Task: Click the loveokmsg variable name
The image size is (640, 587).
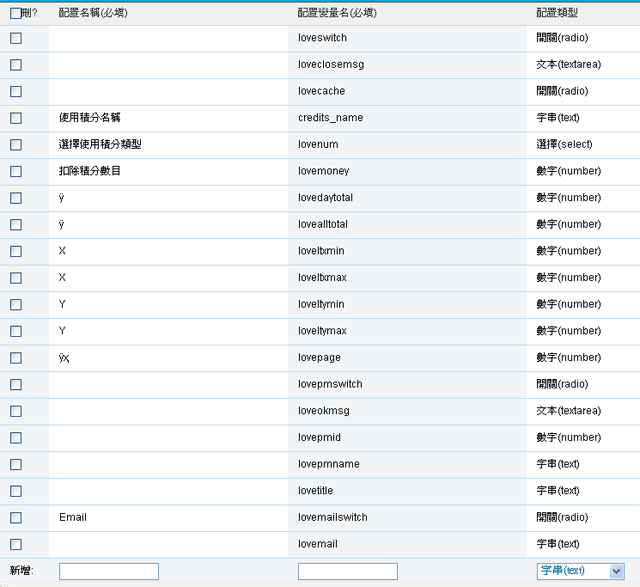Action: (x=324, y=411)
